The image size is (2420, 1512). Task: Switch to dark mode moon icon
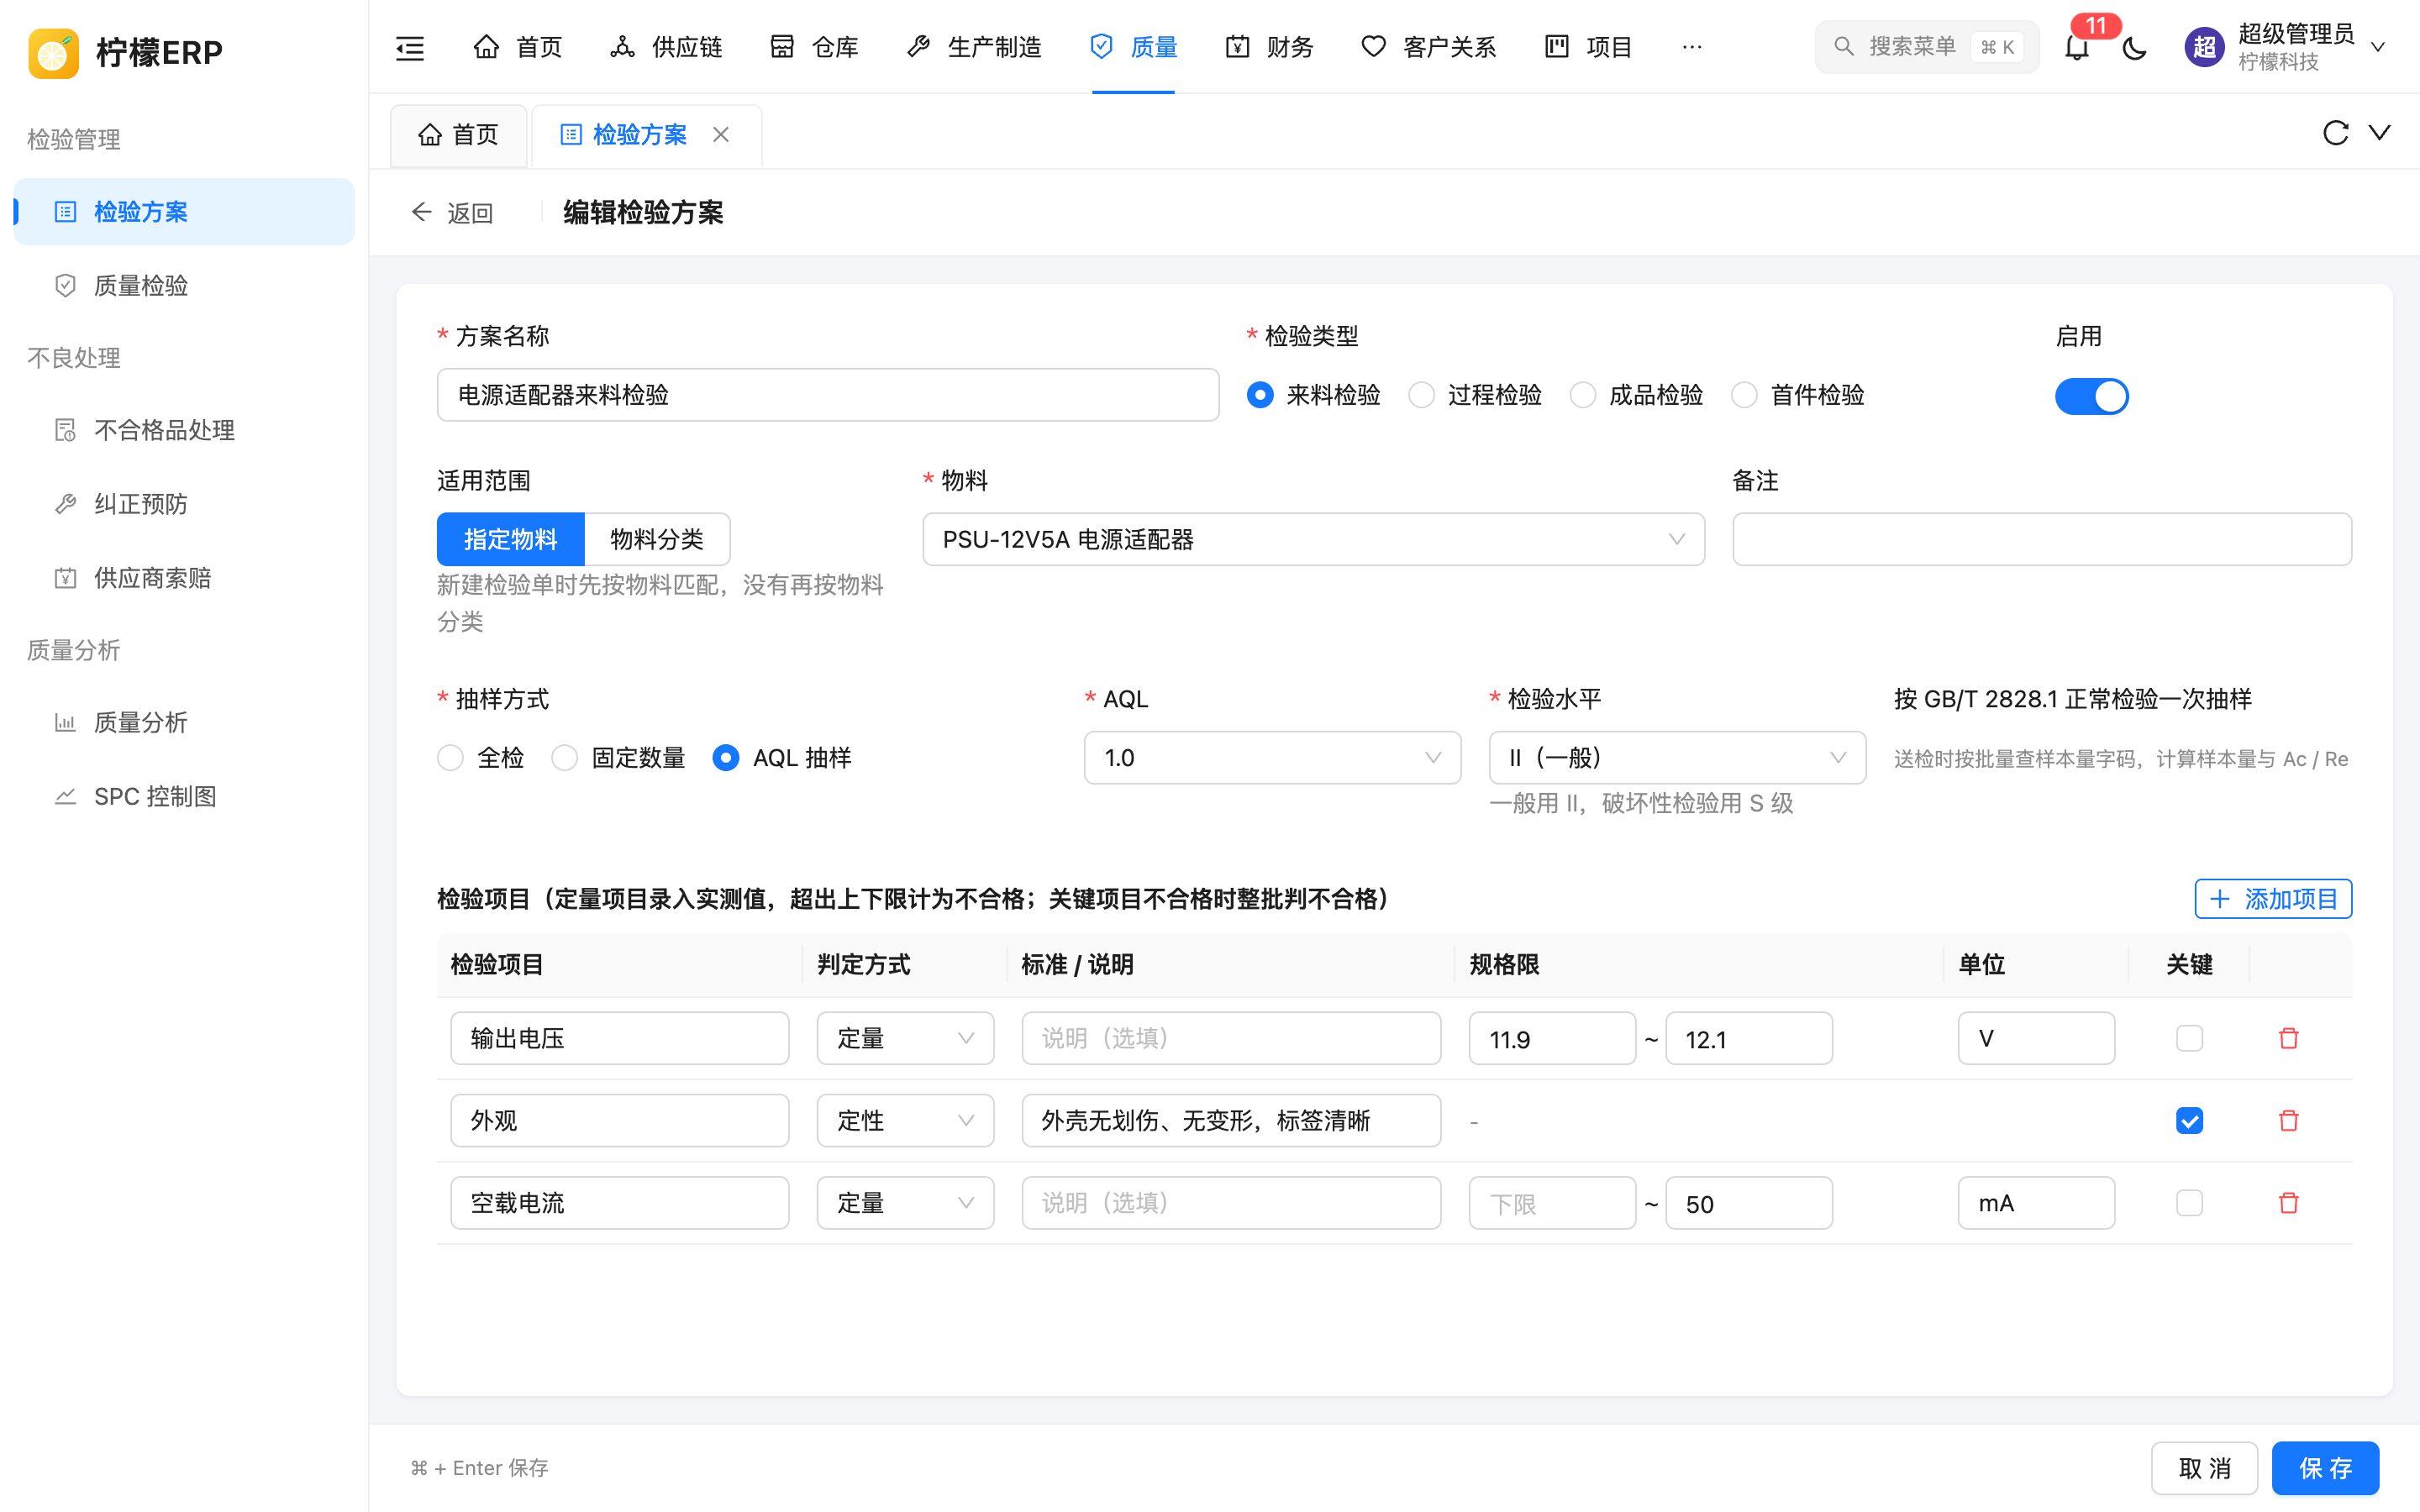(2134, 47)
